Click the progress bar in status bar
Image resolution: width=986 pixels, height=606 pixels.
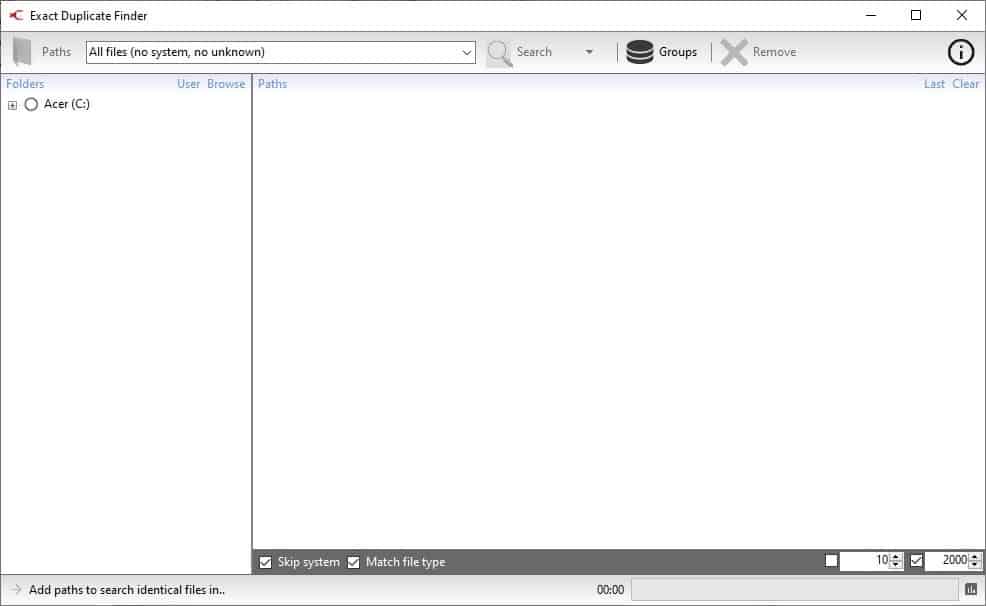coord(795,590)
